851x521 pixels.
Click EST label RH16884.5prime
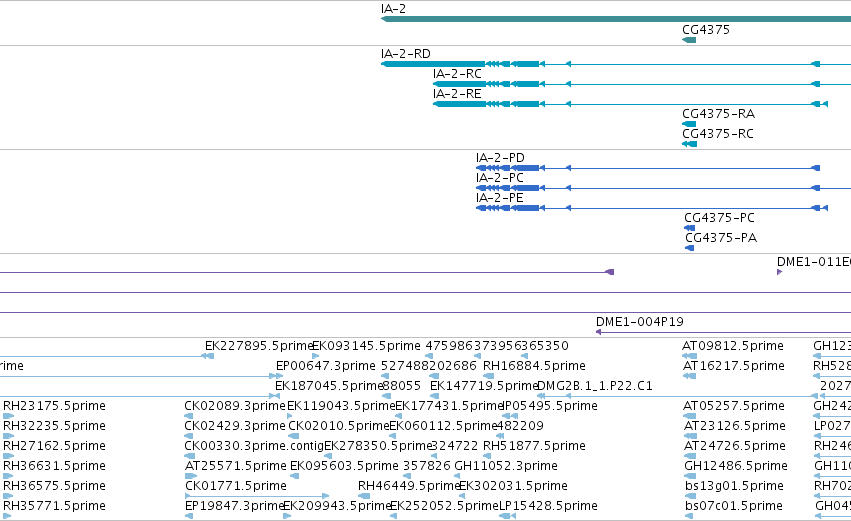point(534,366)
